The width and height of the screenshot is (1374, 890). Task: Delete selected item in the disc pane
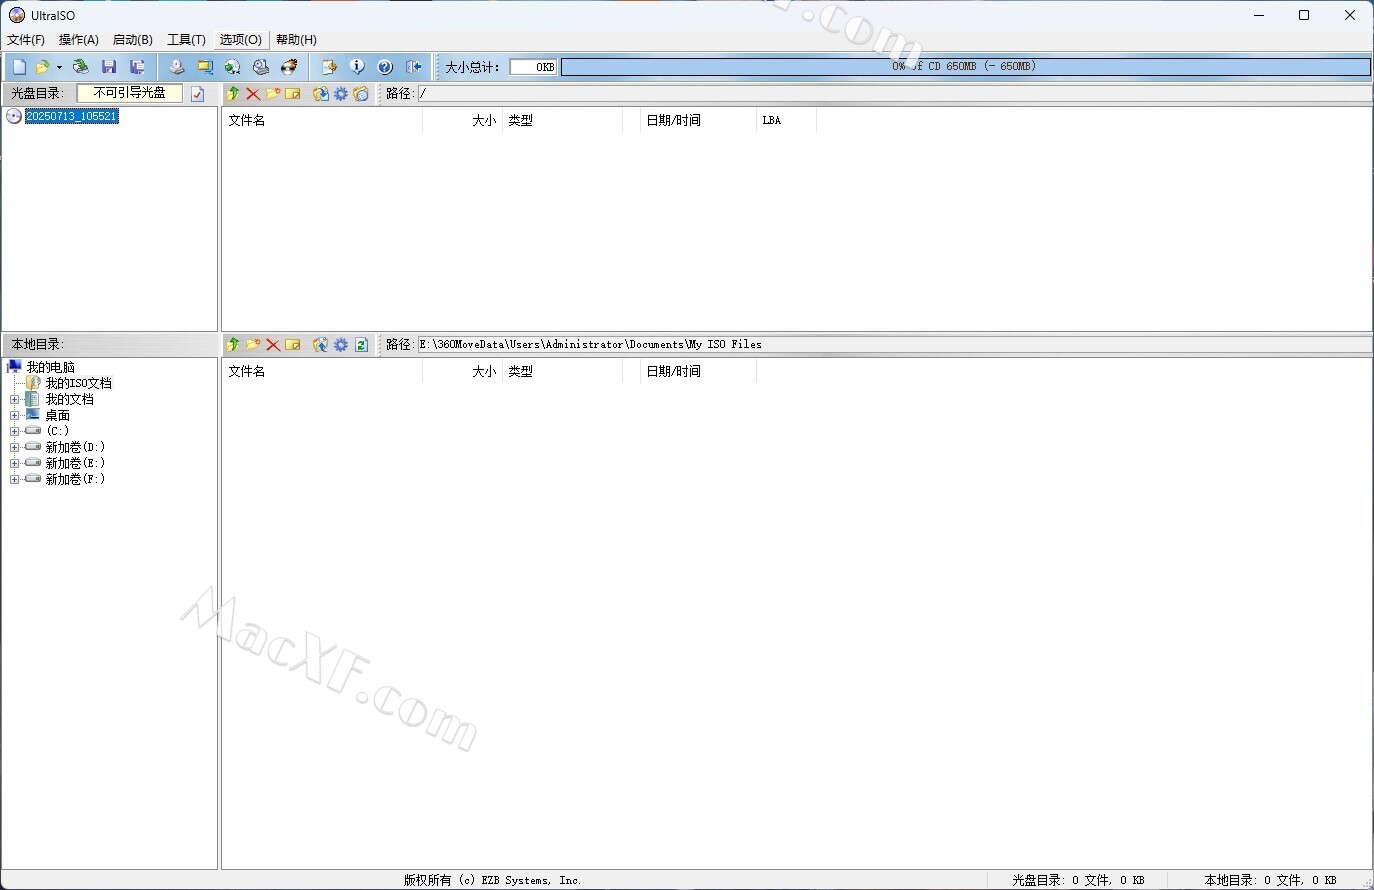coord(253,93)
